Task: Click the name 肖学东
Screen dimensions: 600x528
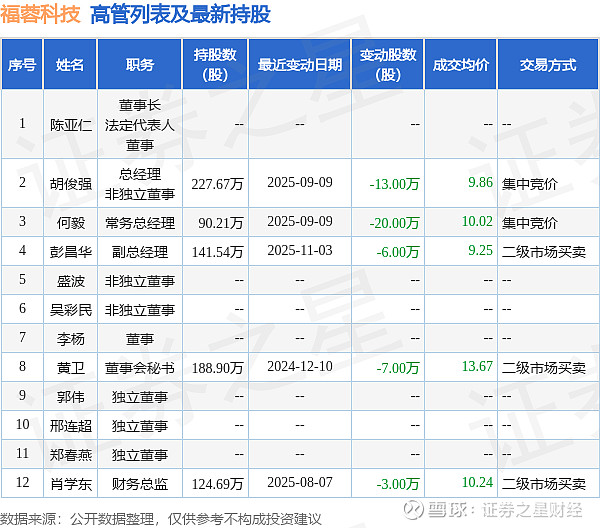Action: click(71, 484)
